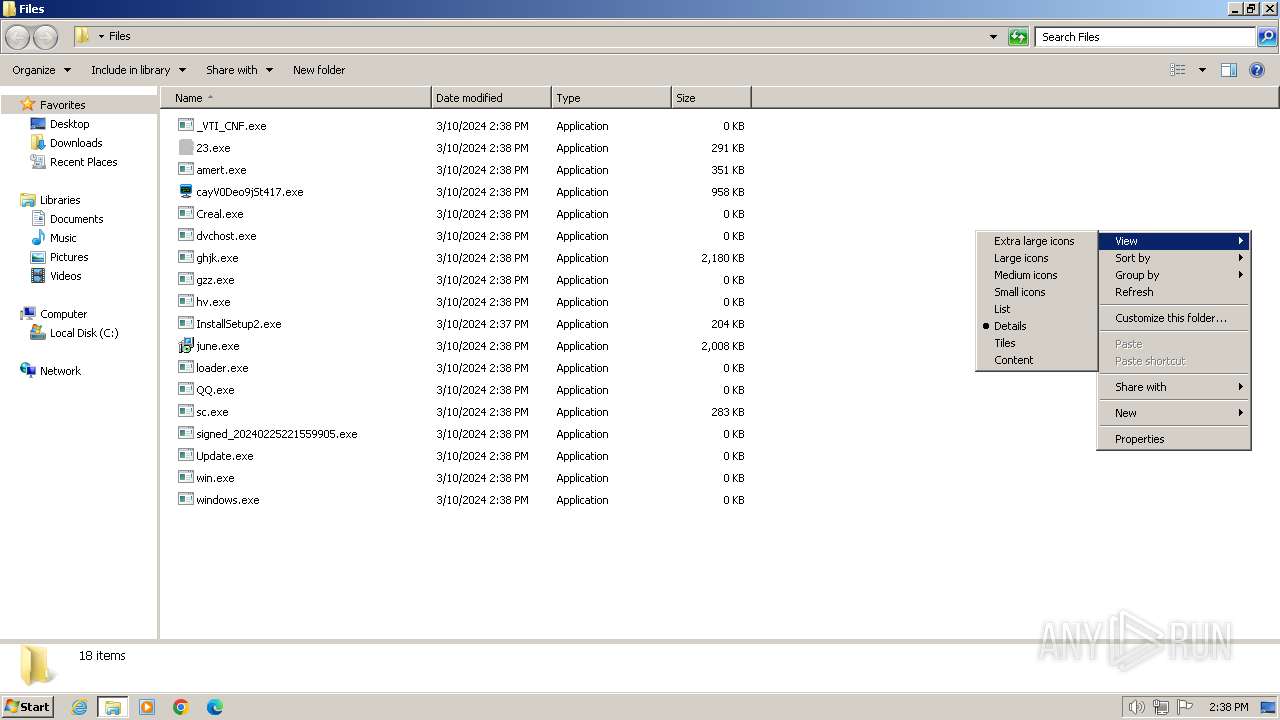The height and width of the screenshot is (720, 1280).
Task: Open Properties from context menu
Action: coord(1174,439)
